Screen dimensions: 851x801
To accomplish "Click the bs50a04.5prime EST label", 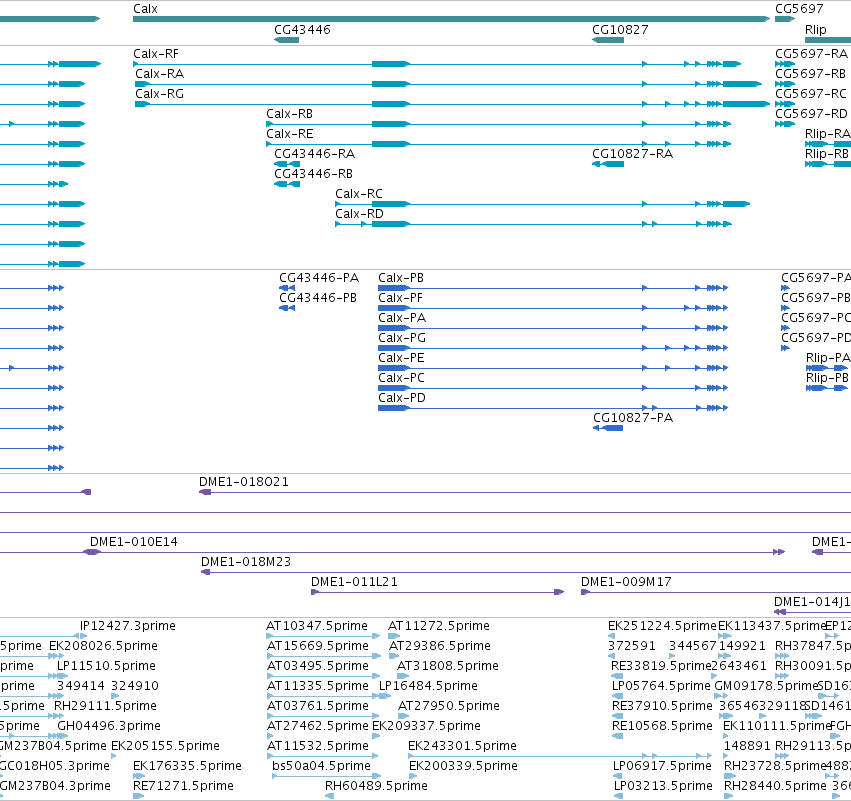I will point(321,766).
